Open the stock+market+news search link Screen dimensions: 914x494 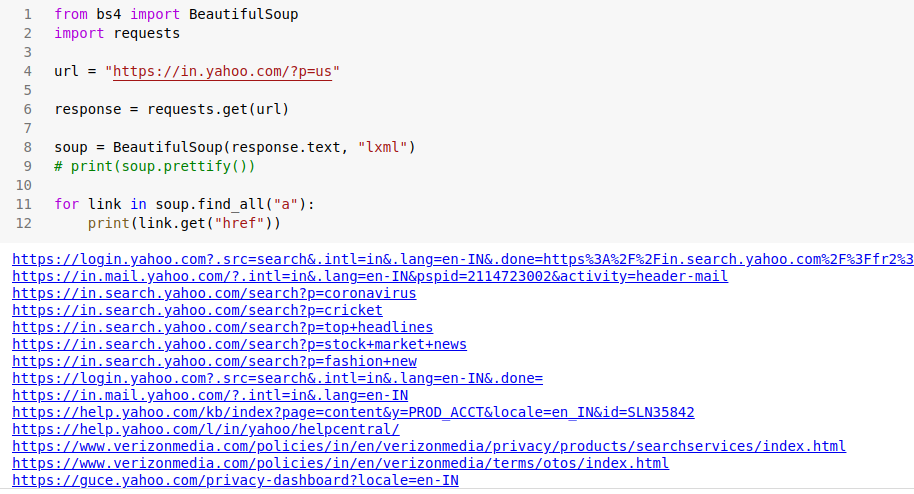pos(239,344)
